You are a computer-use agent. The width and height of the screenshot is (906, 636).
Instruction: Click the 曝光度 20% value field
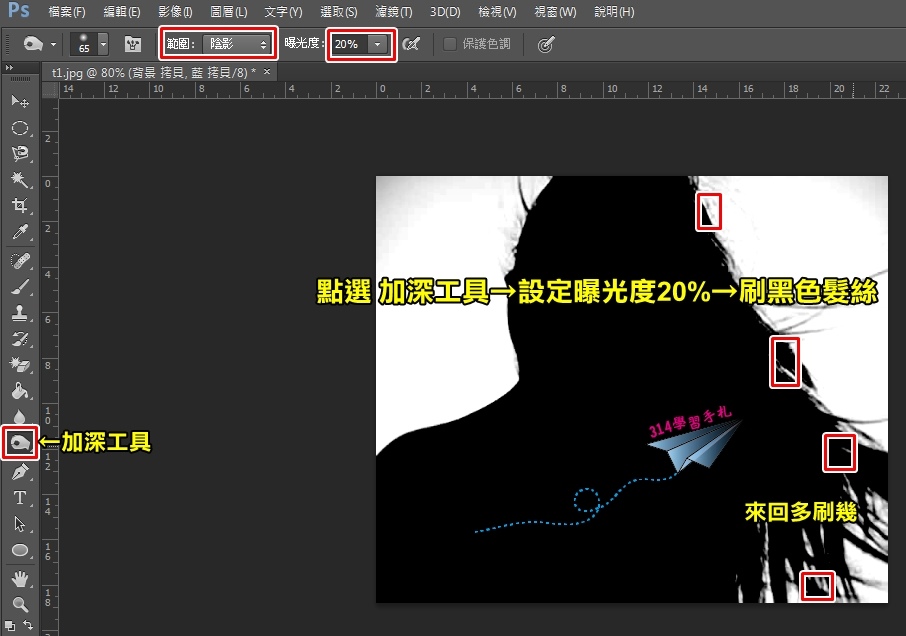pyautogui.click(x=350, y=44)
